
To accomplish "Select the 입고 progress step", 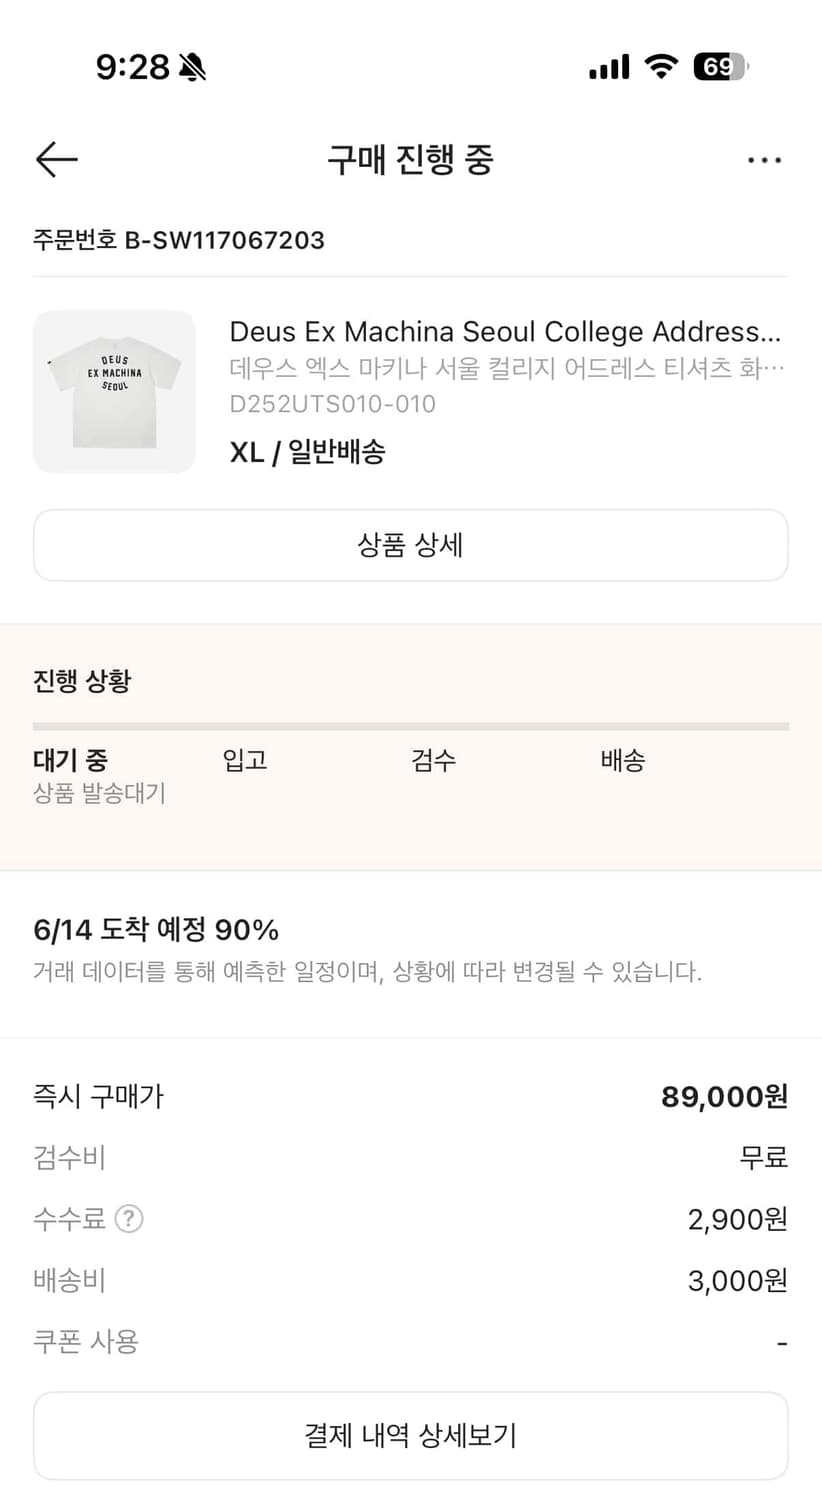I will click(x=245, y=760).
